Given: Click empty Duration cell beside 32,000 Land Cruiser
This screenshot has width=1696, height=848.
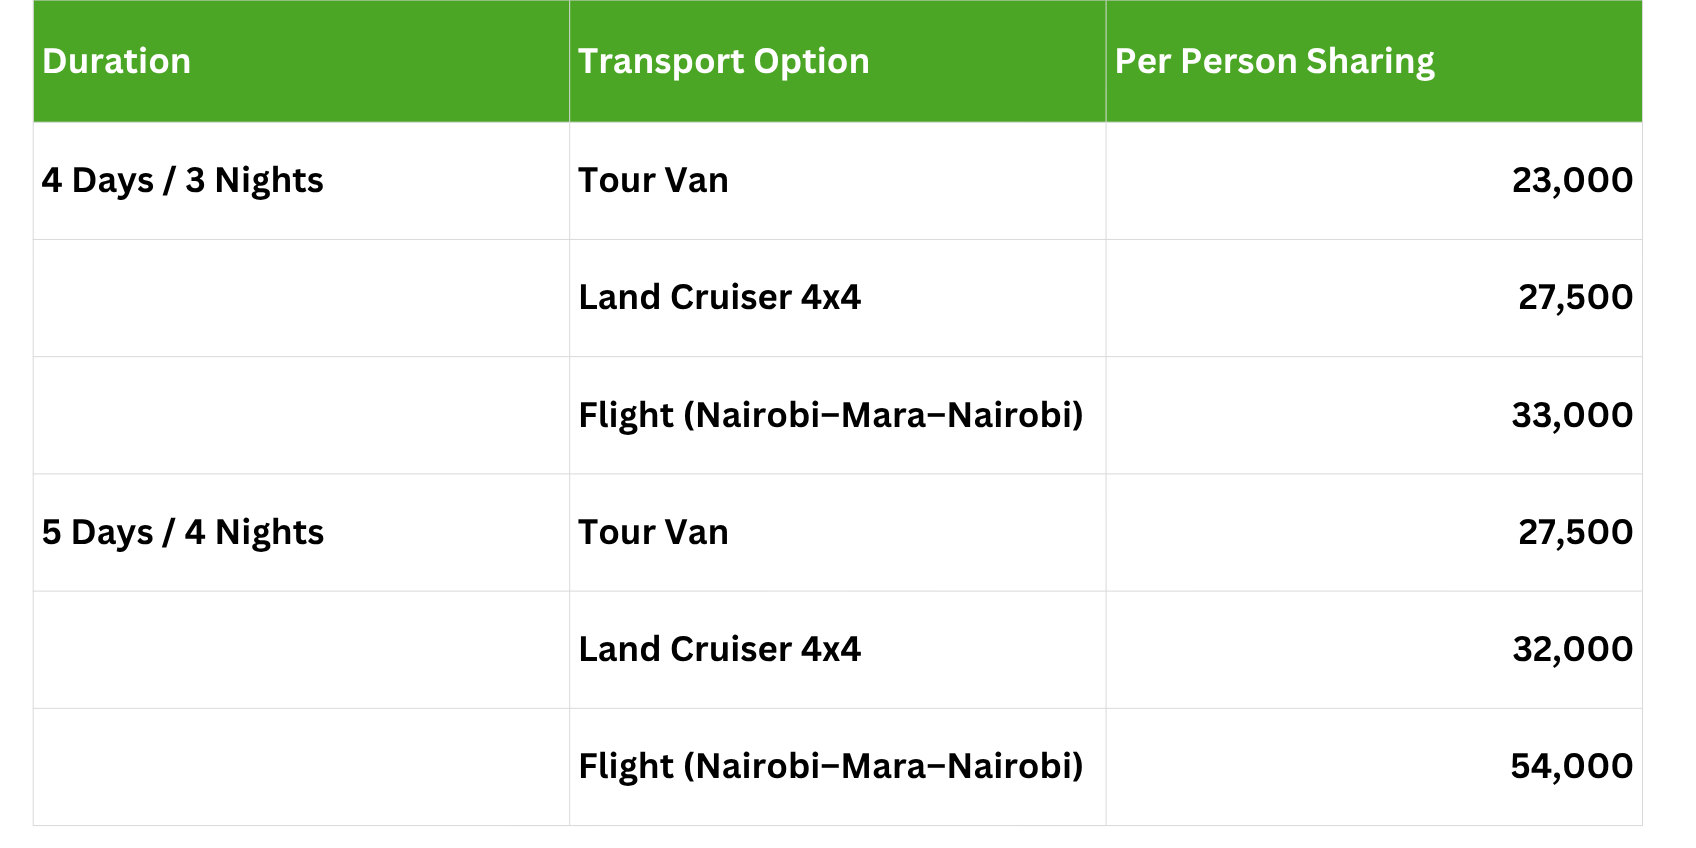Looking at the screenshot, I should (300, 650).
